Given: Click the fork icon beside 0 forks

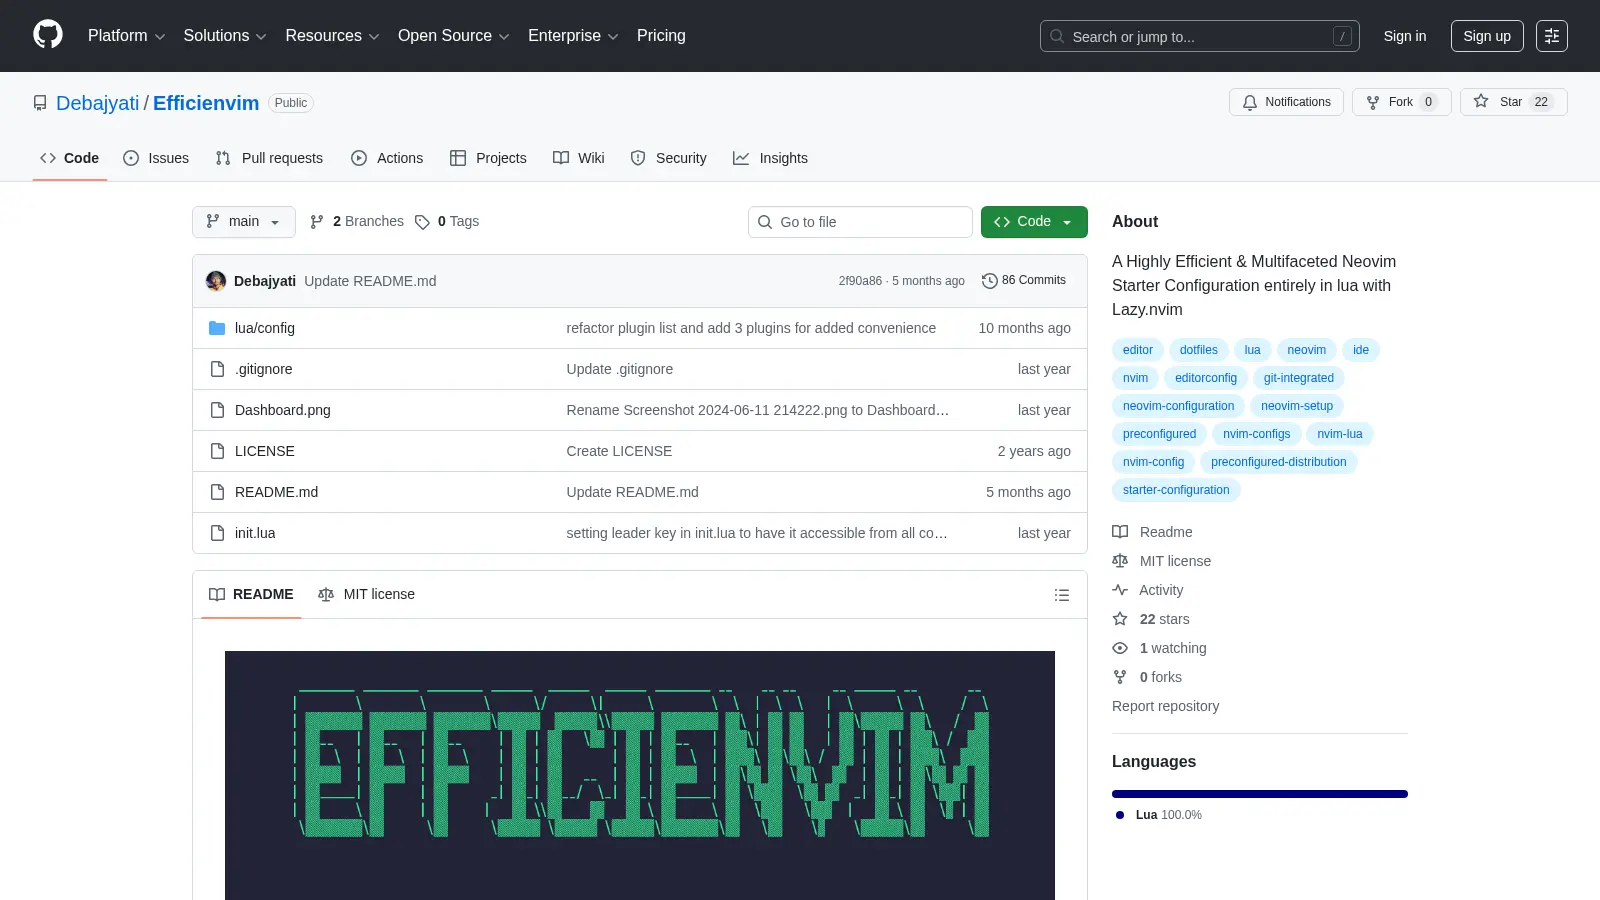Looking at the screenshot, I should pos(1120,677).
